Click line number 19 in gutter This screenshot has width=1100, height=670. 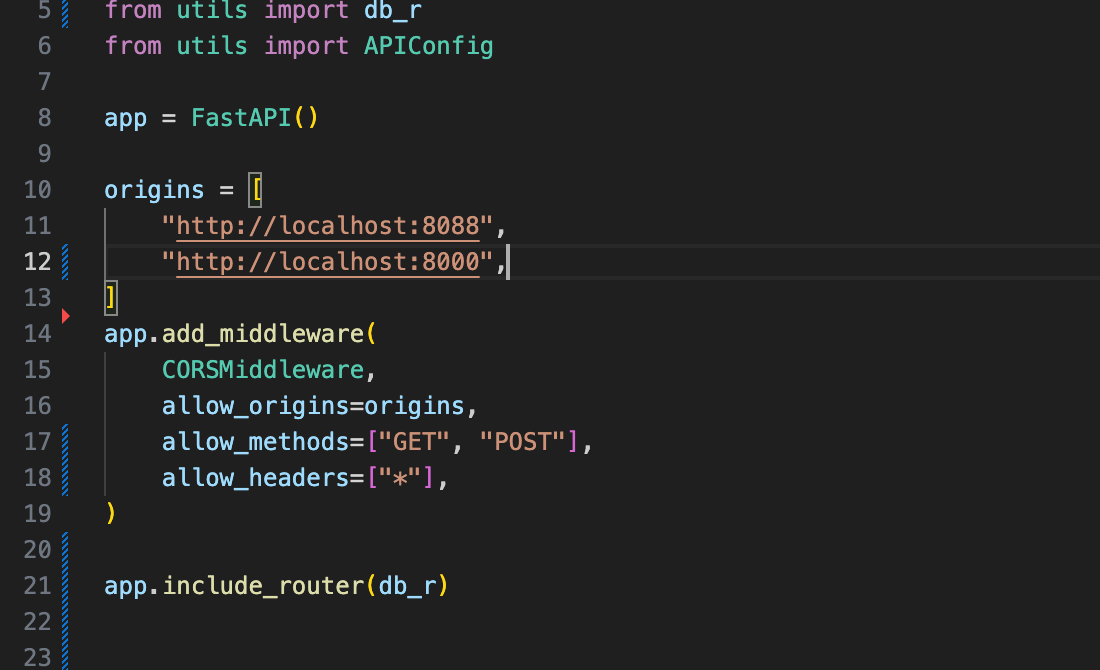(x=38, y=514)
